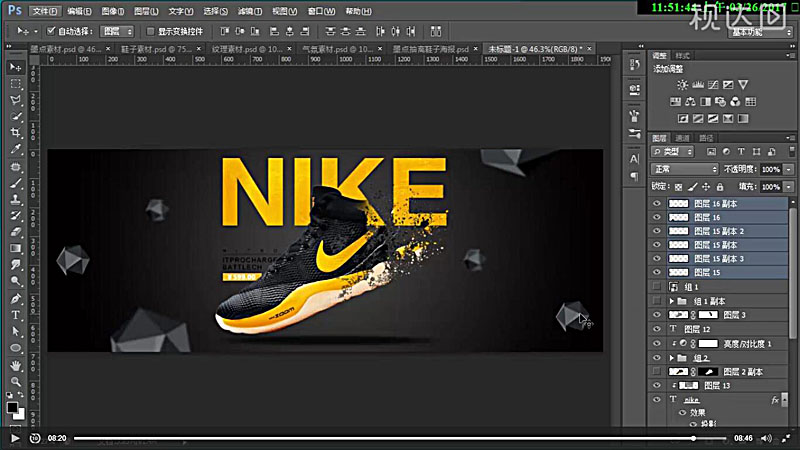Enable Show Transform Controls (显示变换控件) checkbox

tap(150, 31)
